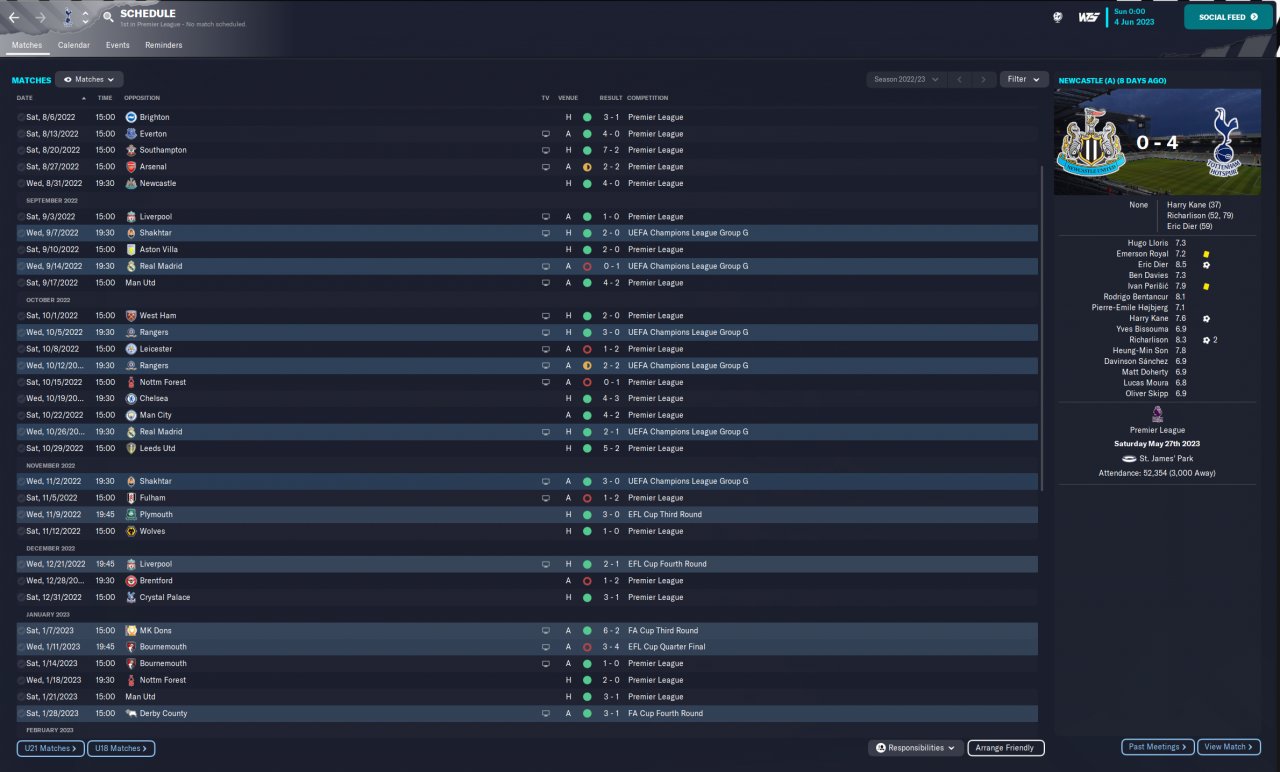Switch to the Events tab

pyautogui.click(x=117, y=45)
